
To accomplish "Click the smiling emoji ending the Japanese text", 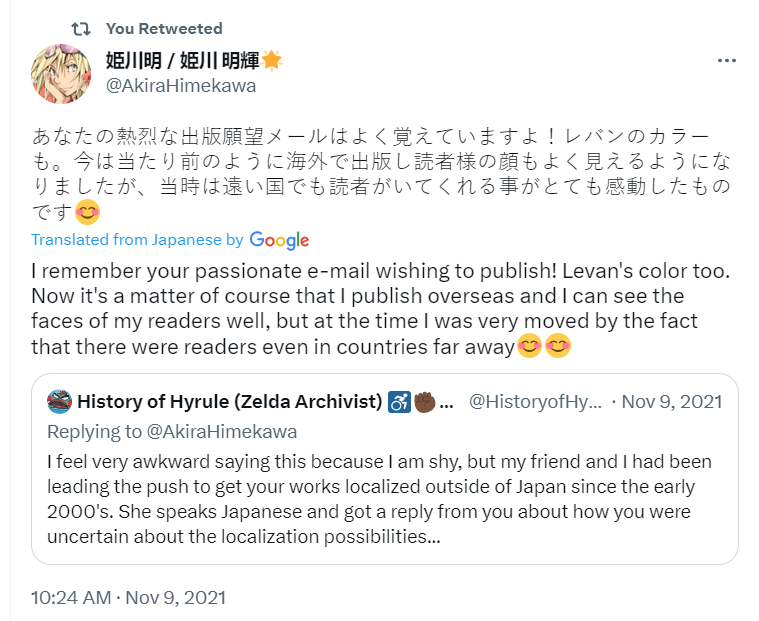I will 89,212.
